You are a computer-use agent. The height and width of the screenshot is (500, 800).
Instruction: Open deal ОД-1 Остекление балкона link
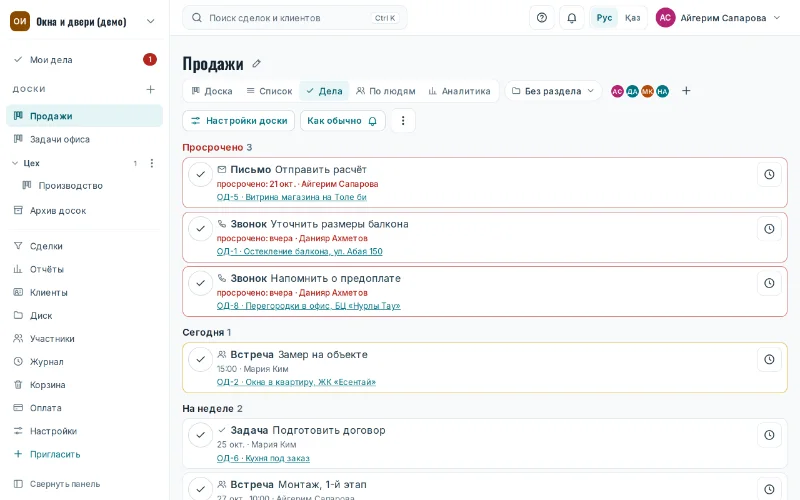pos(299,252)
